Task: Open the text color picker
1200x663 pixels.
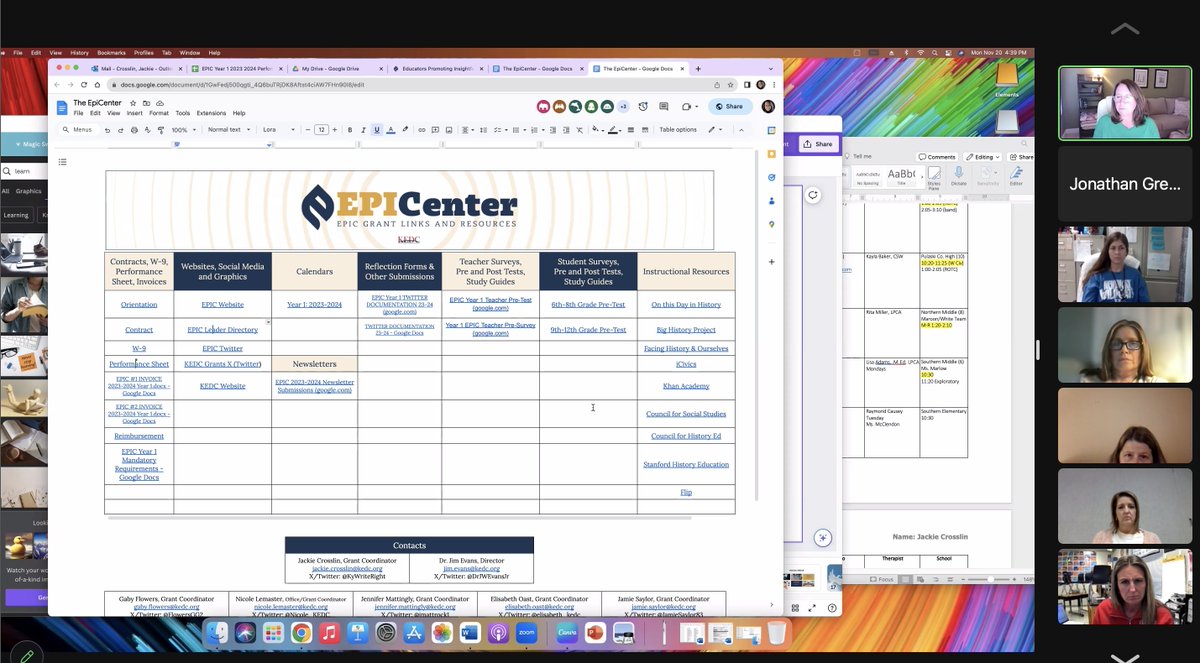Action: [390, 130]
